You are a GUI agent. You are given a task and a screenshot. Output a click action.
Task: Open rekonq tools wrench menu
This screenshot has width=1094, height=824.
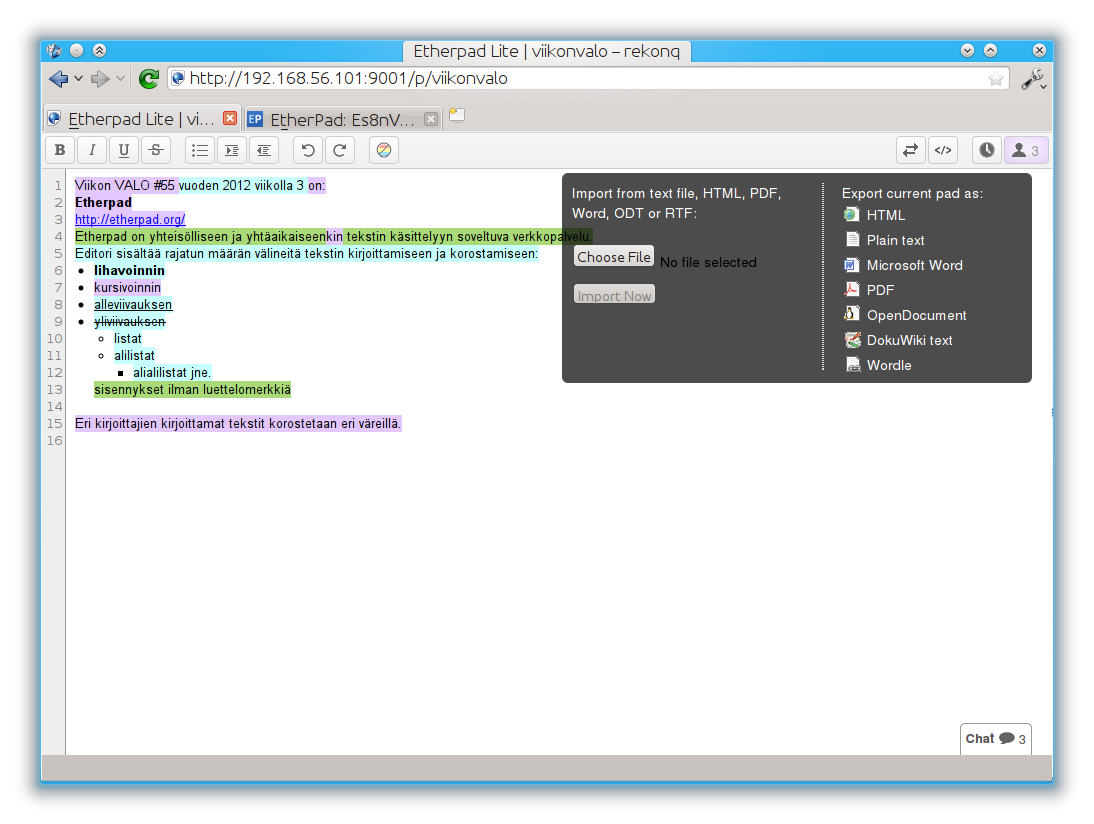pos(1033,79)
